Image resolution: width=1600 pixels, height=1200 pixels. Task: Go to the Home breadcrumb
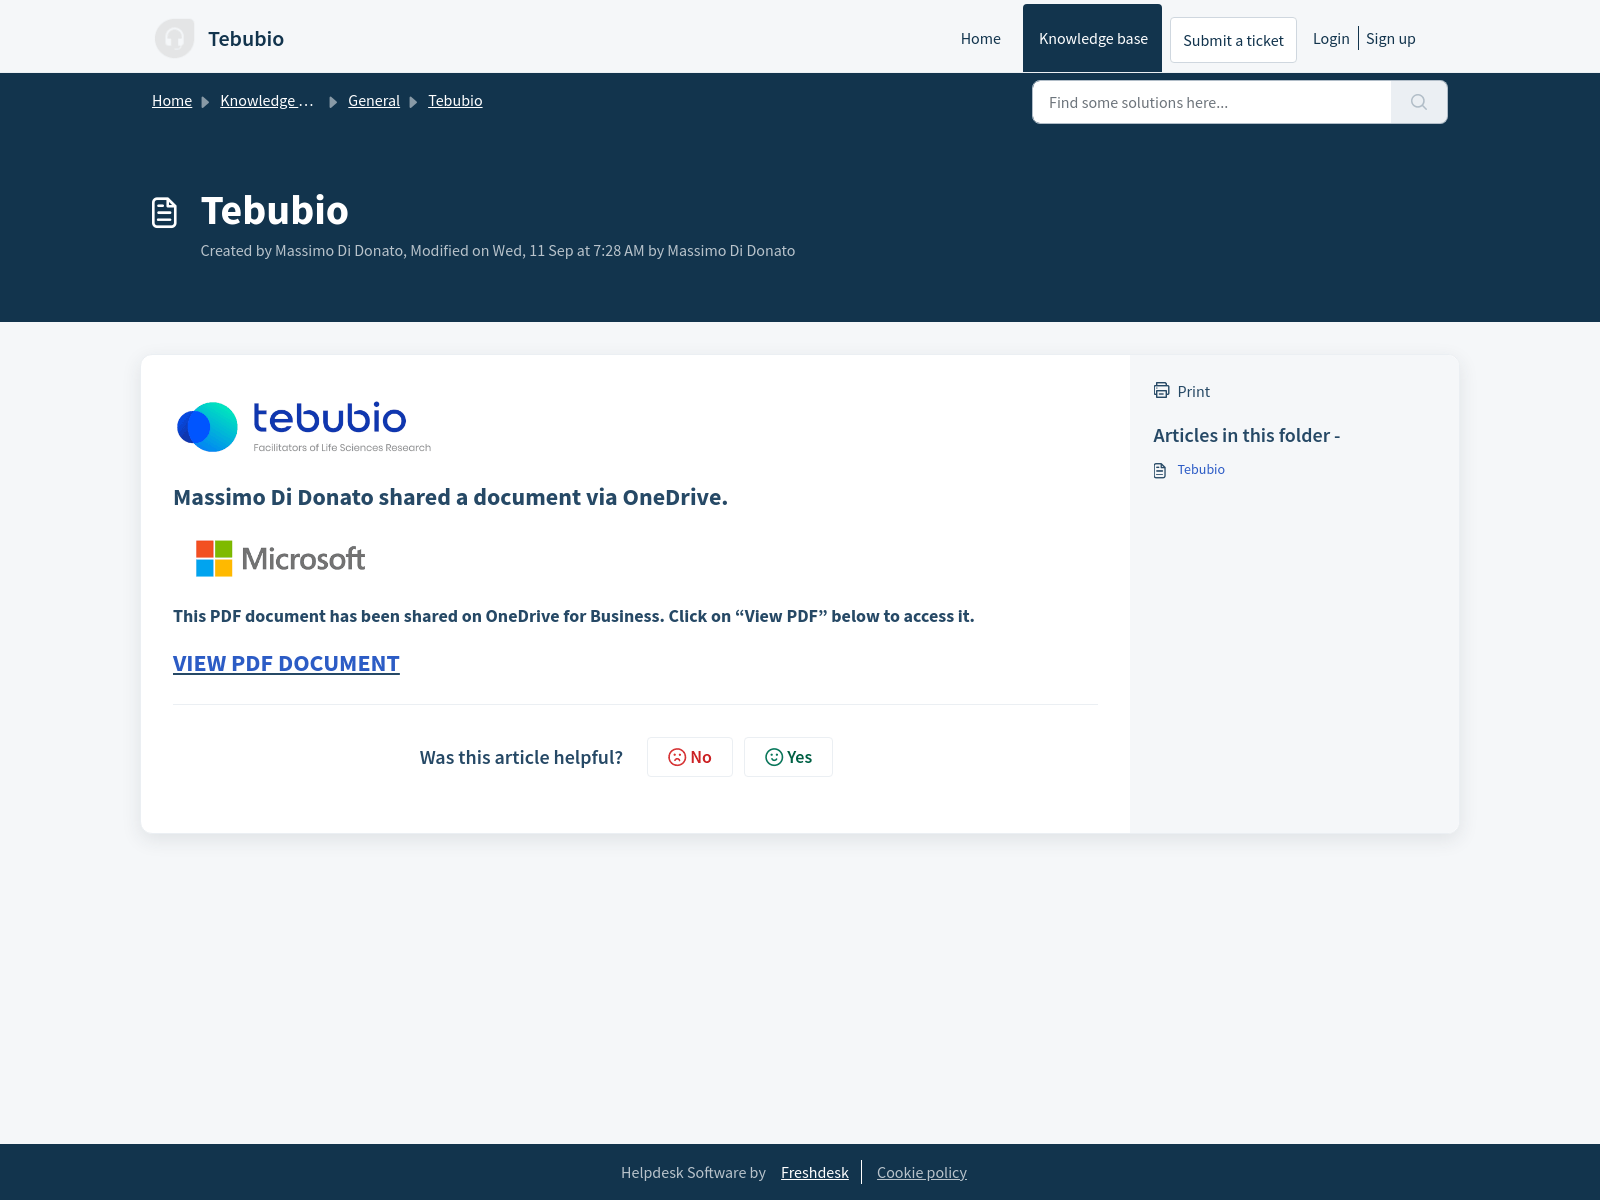[172, 100]
